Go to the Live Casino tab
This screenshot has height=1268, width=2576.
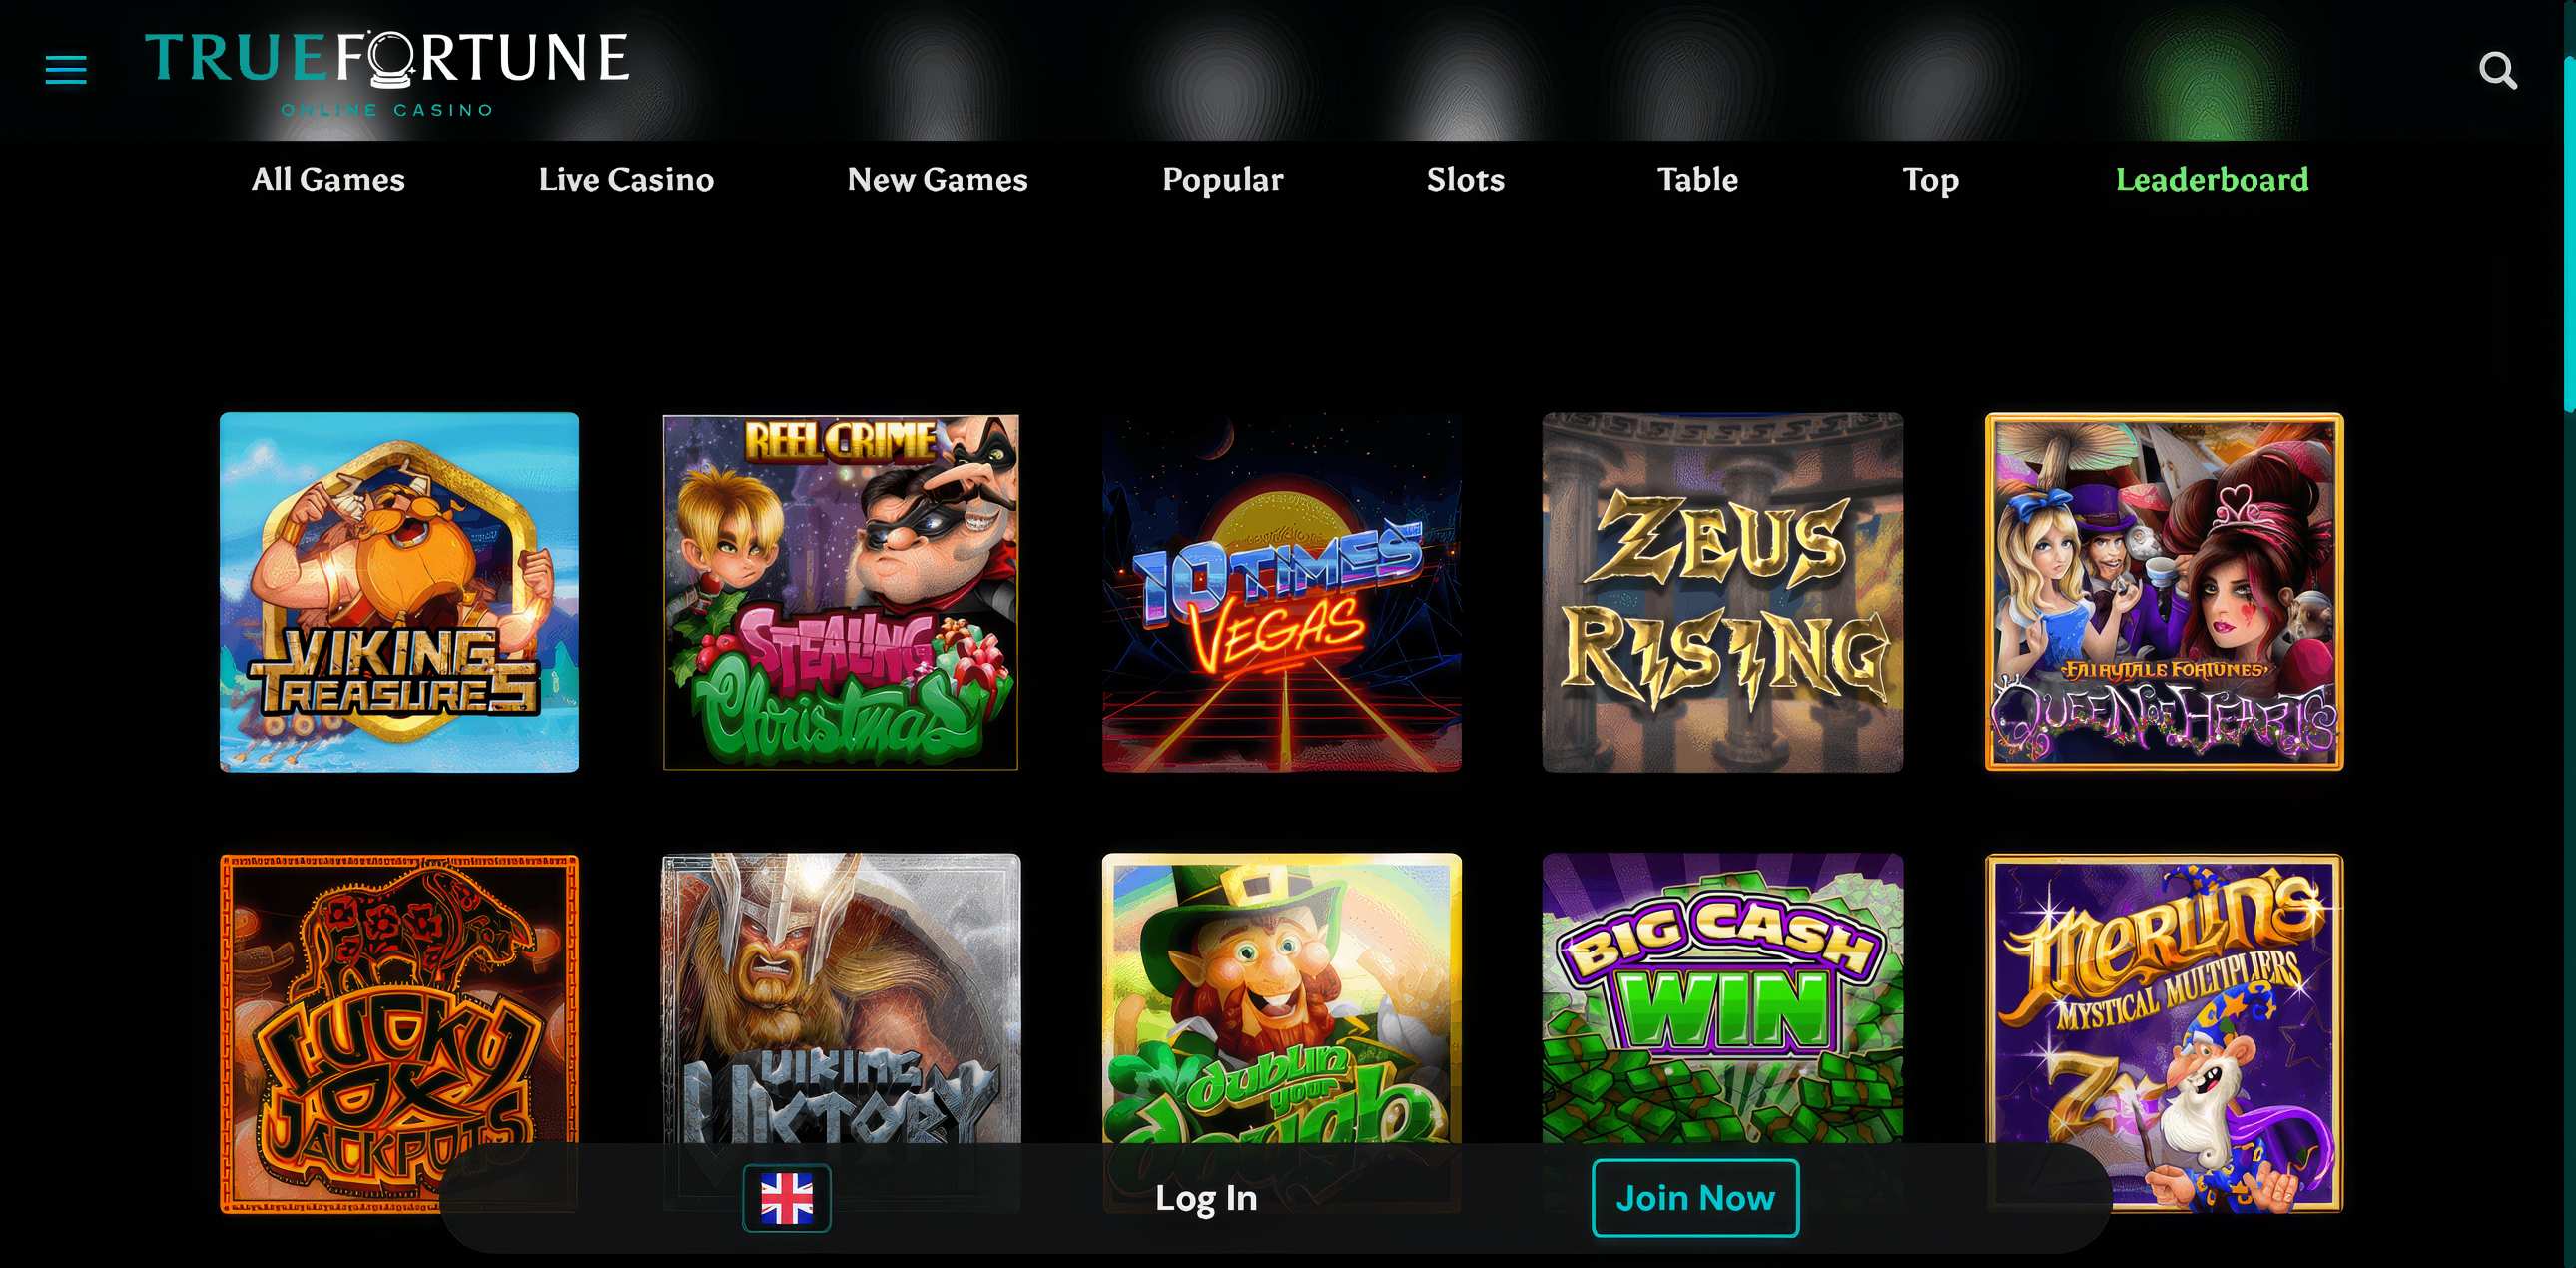pos(626,179)
